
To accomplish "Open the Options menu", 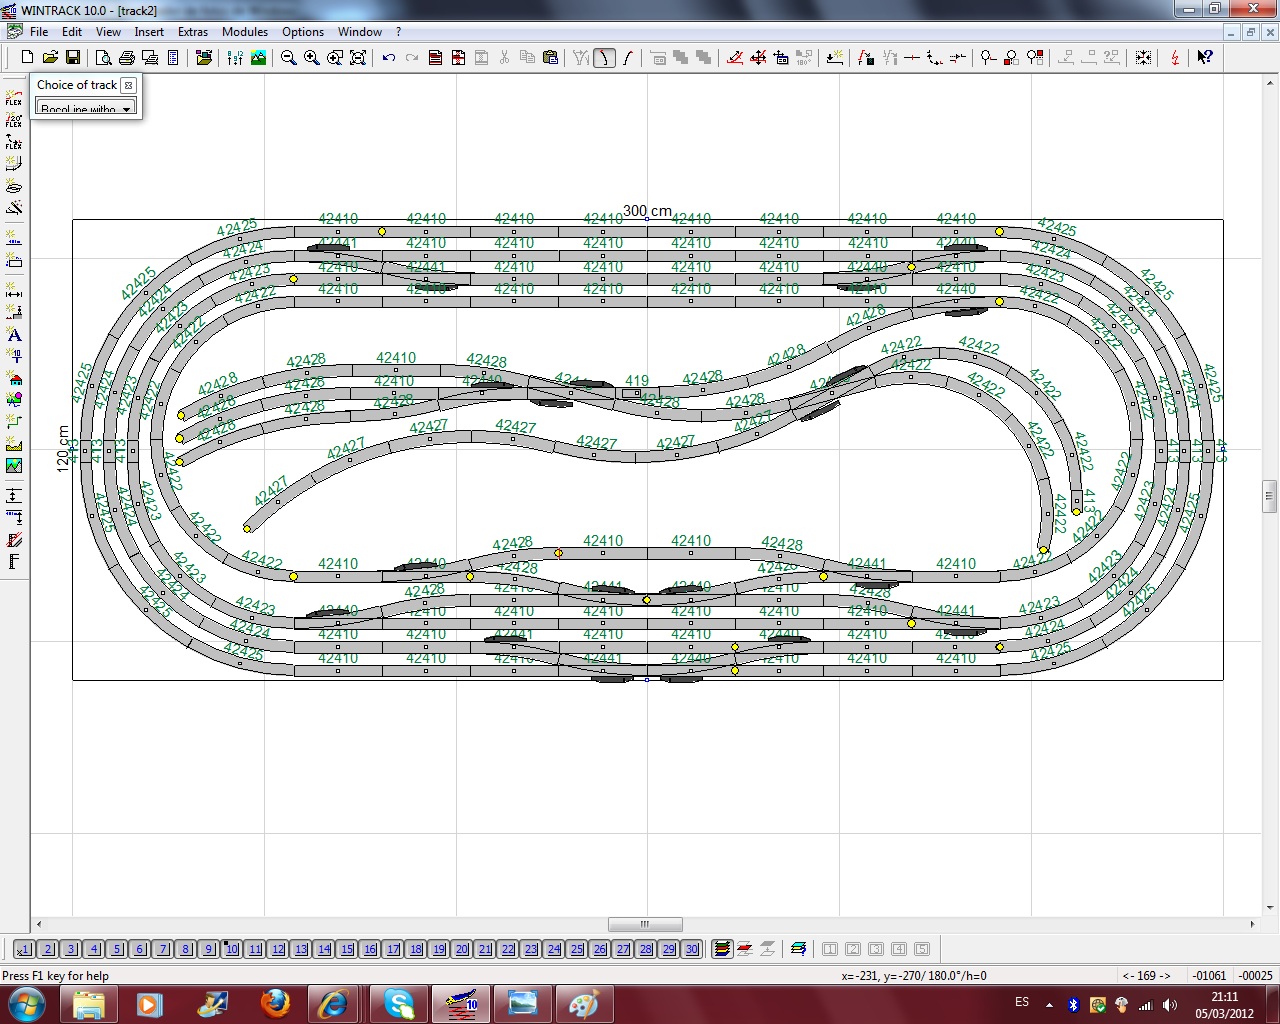I will 303,32.
